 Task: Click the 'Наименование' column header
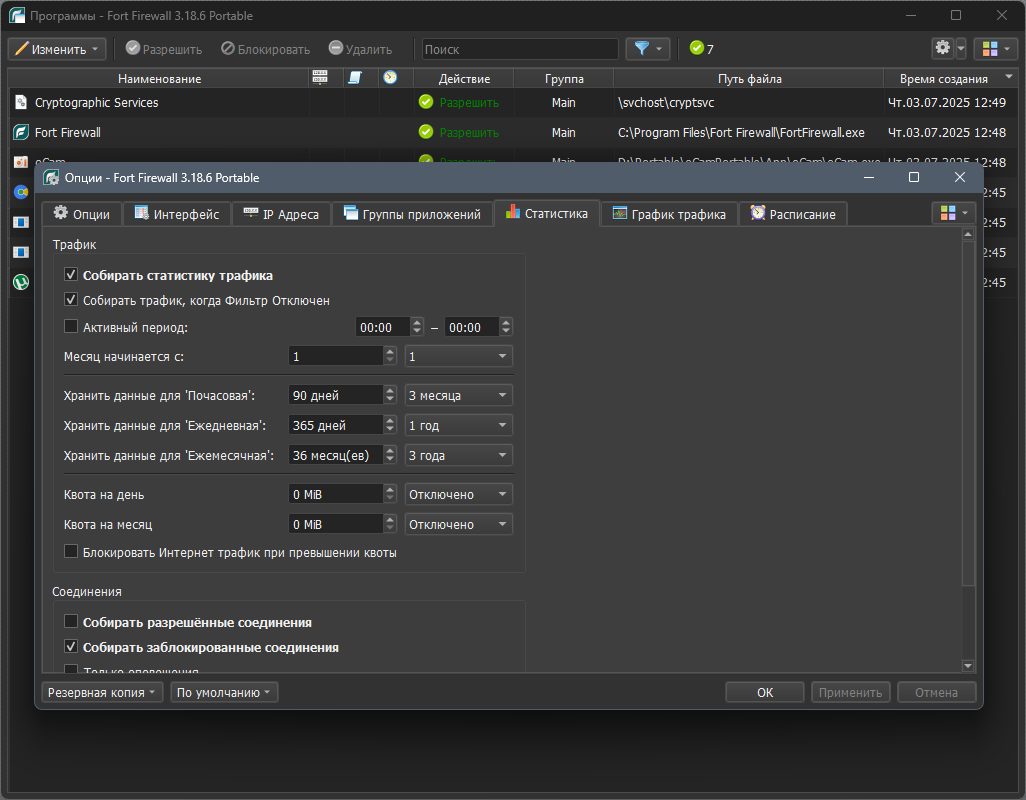click(159, 78)
